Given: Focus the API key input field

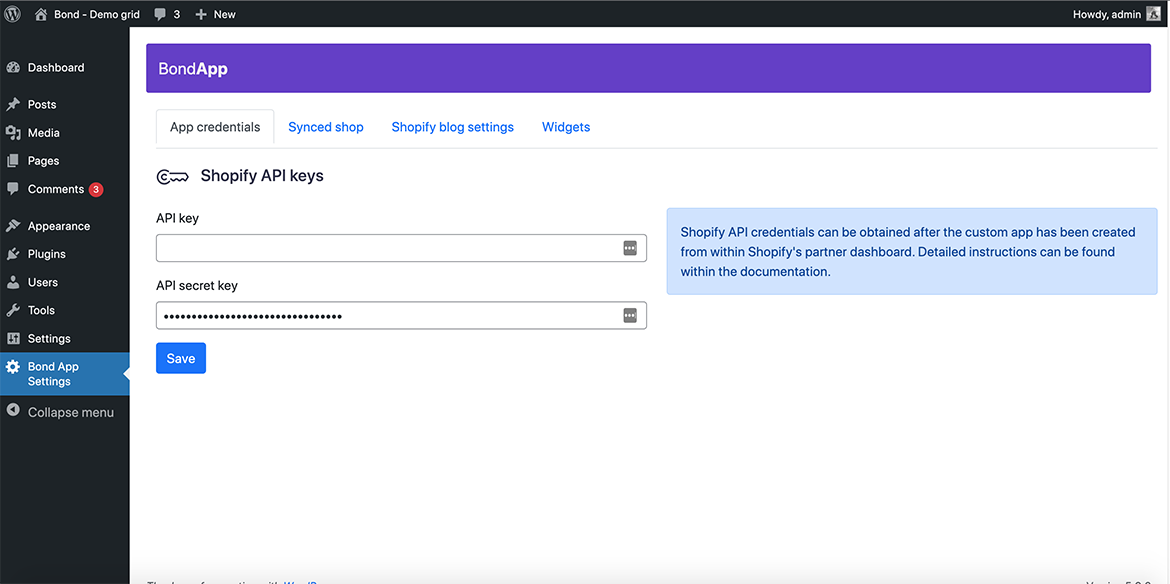Looking at the screenshot, I should point(401,248).
